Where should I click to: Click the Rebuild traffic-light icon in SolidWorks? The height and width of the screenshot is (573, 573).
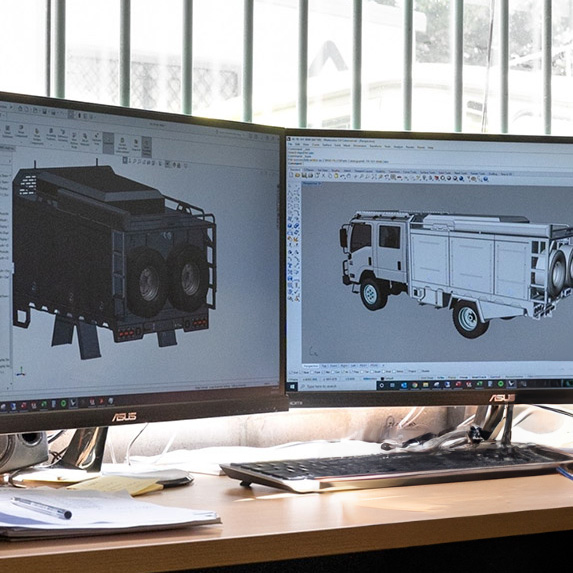pyautogui.click(x=79, y=115)
